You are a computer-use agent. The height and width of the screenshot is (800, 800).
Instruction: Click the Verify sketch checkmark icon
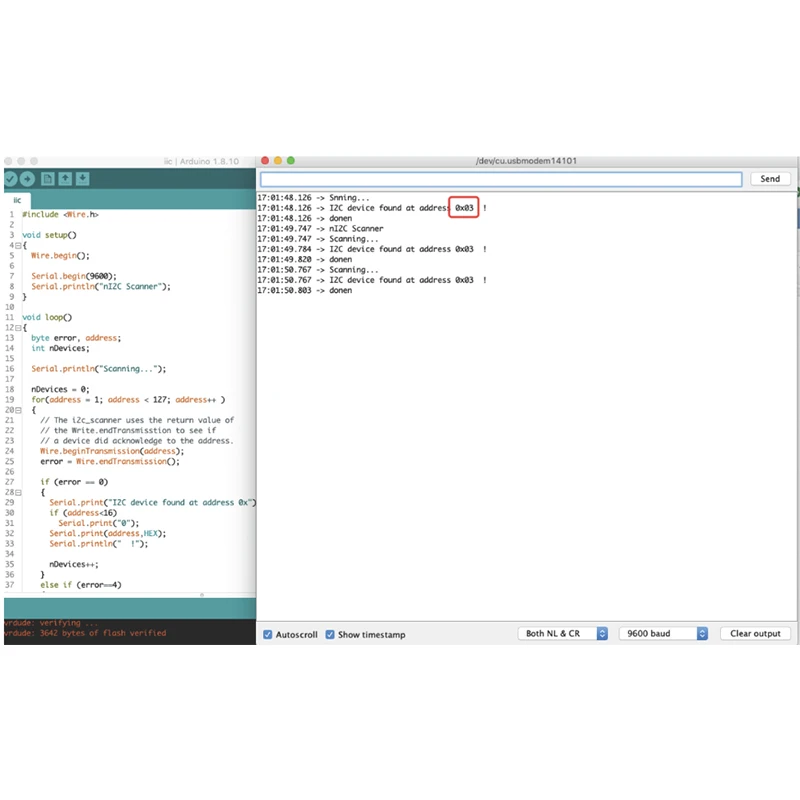coord(10,179)
